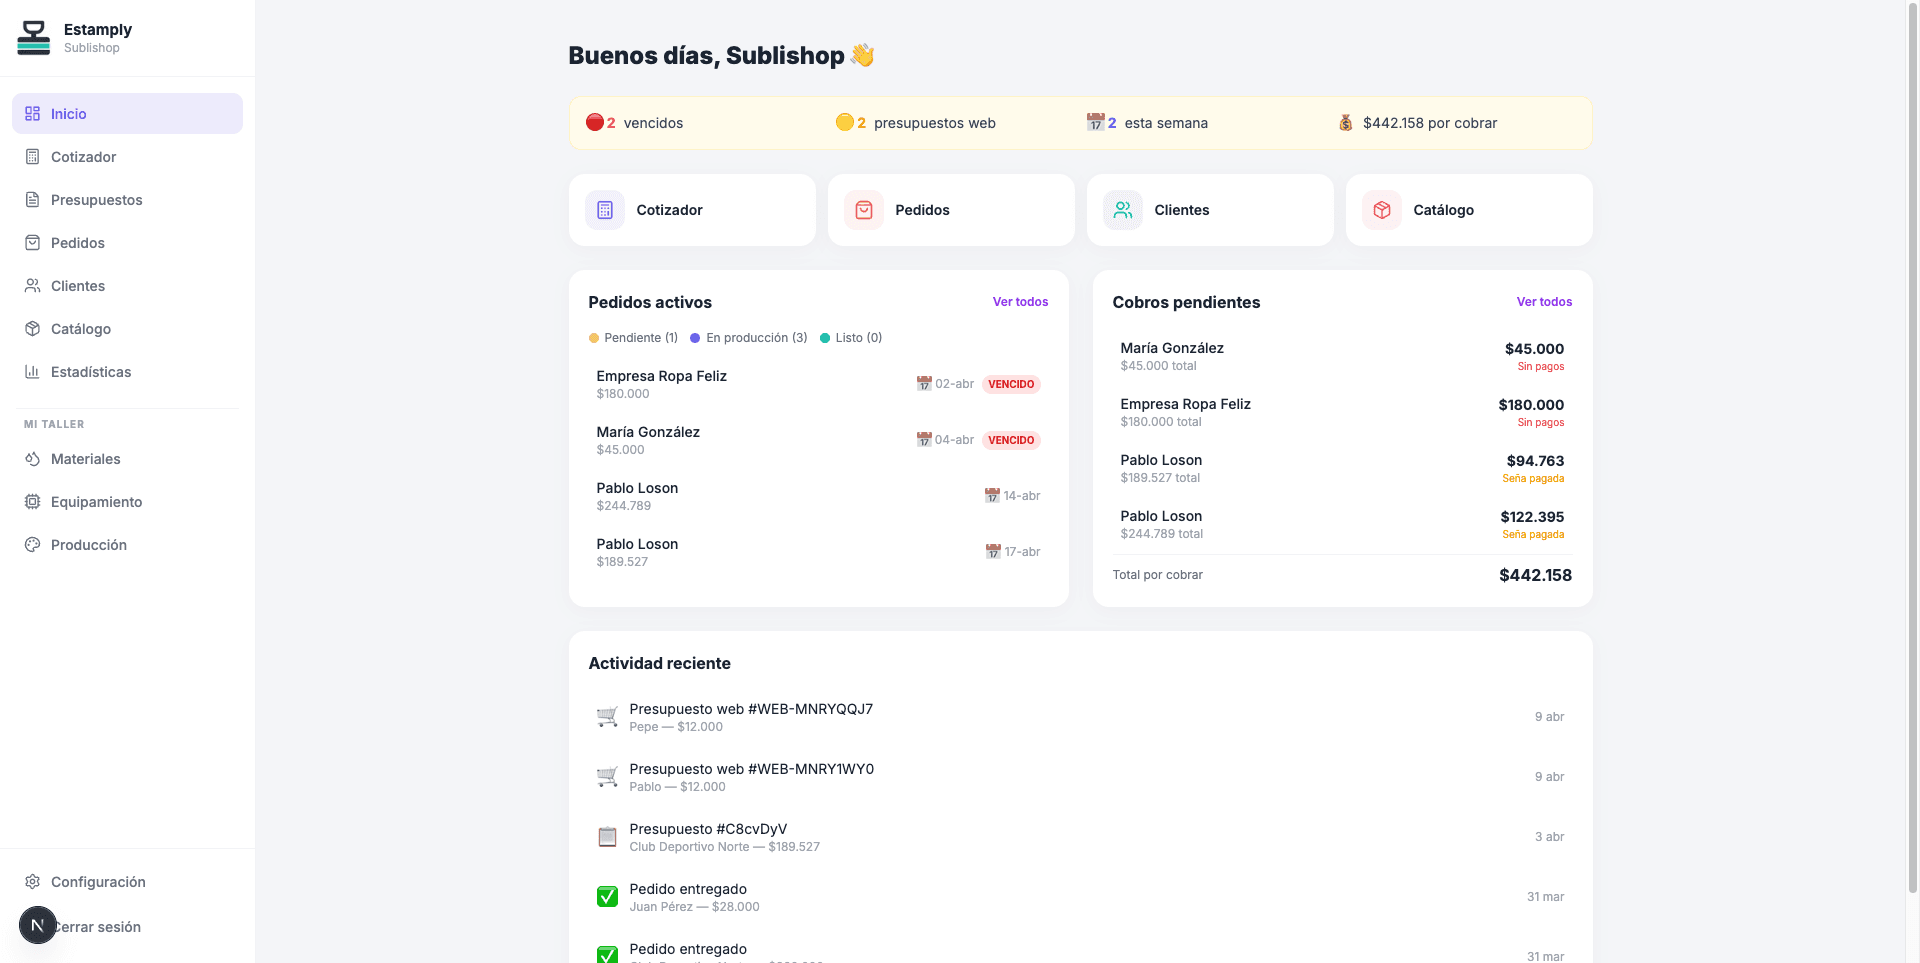This screenshot has height=963, width=1920.
Task: Navigate to Presupuestos in the sidebar
Action: (x=96, y=199)
